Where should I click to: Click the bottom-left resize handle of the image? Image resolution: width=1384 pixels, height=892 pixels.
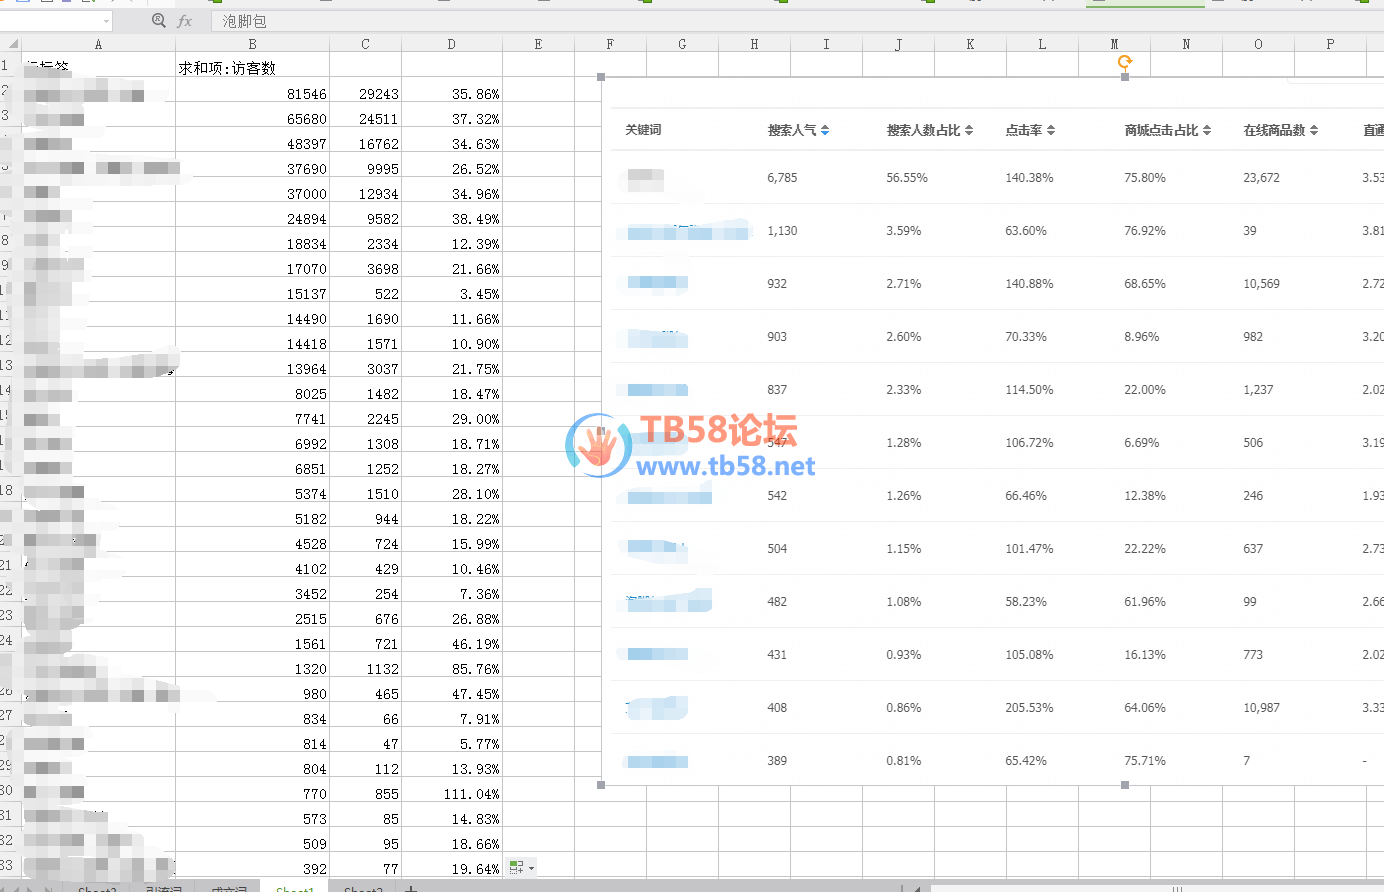(x=601, y=785)
